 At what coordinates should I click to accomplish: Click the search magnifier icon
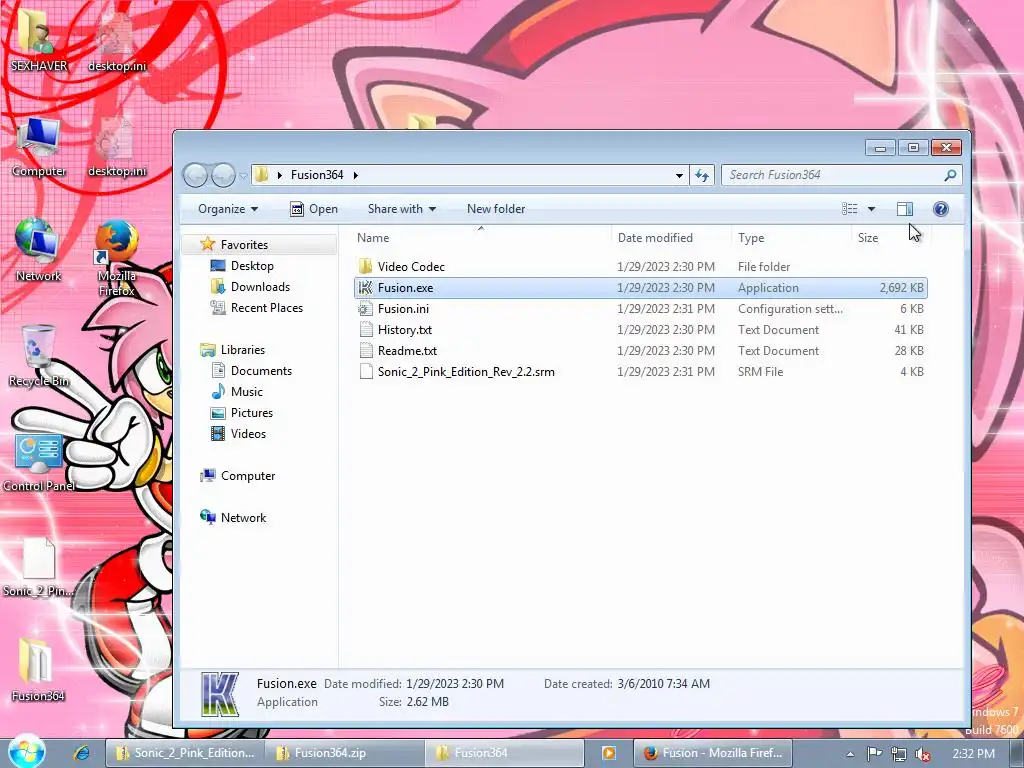point(950,175)
